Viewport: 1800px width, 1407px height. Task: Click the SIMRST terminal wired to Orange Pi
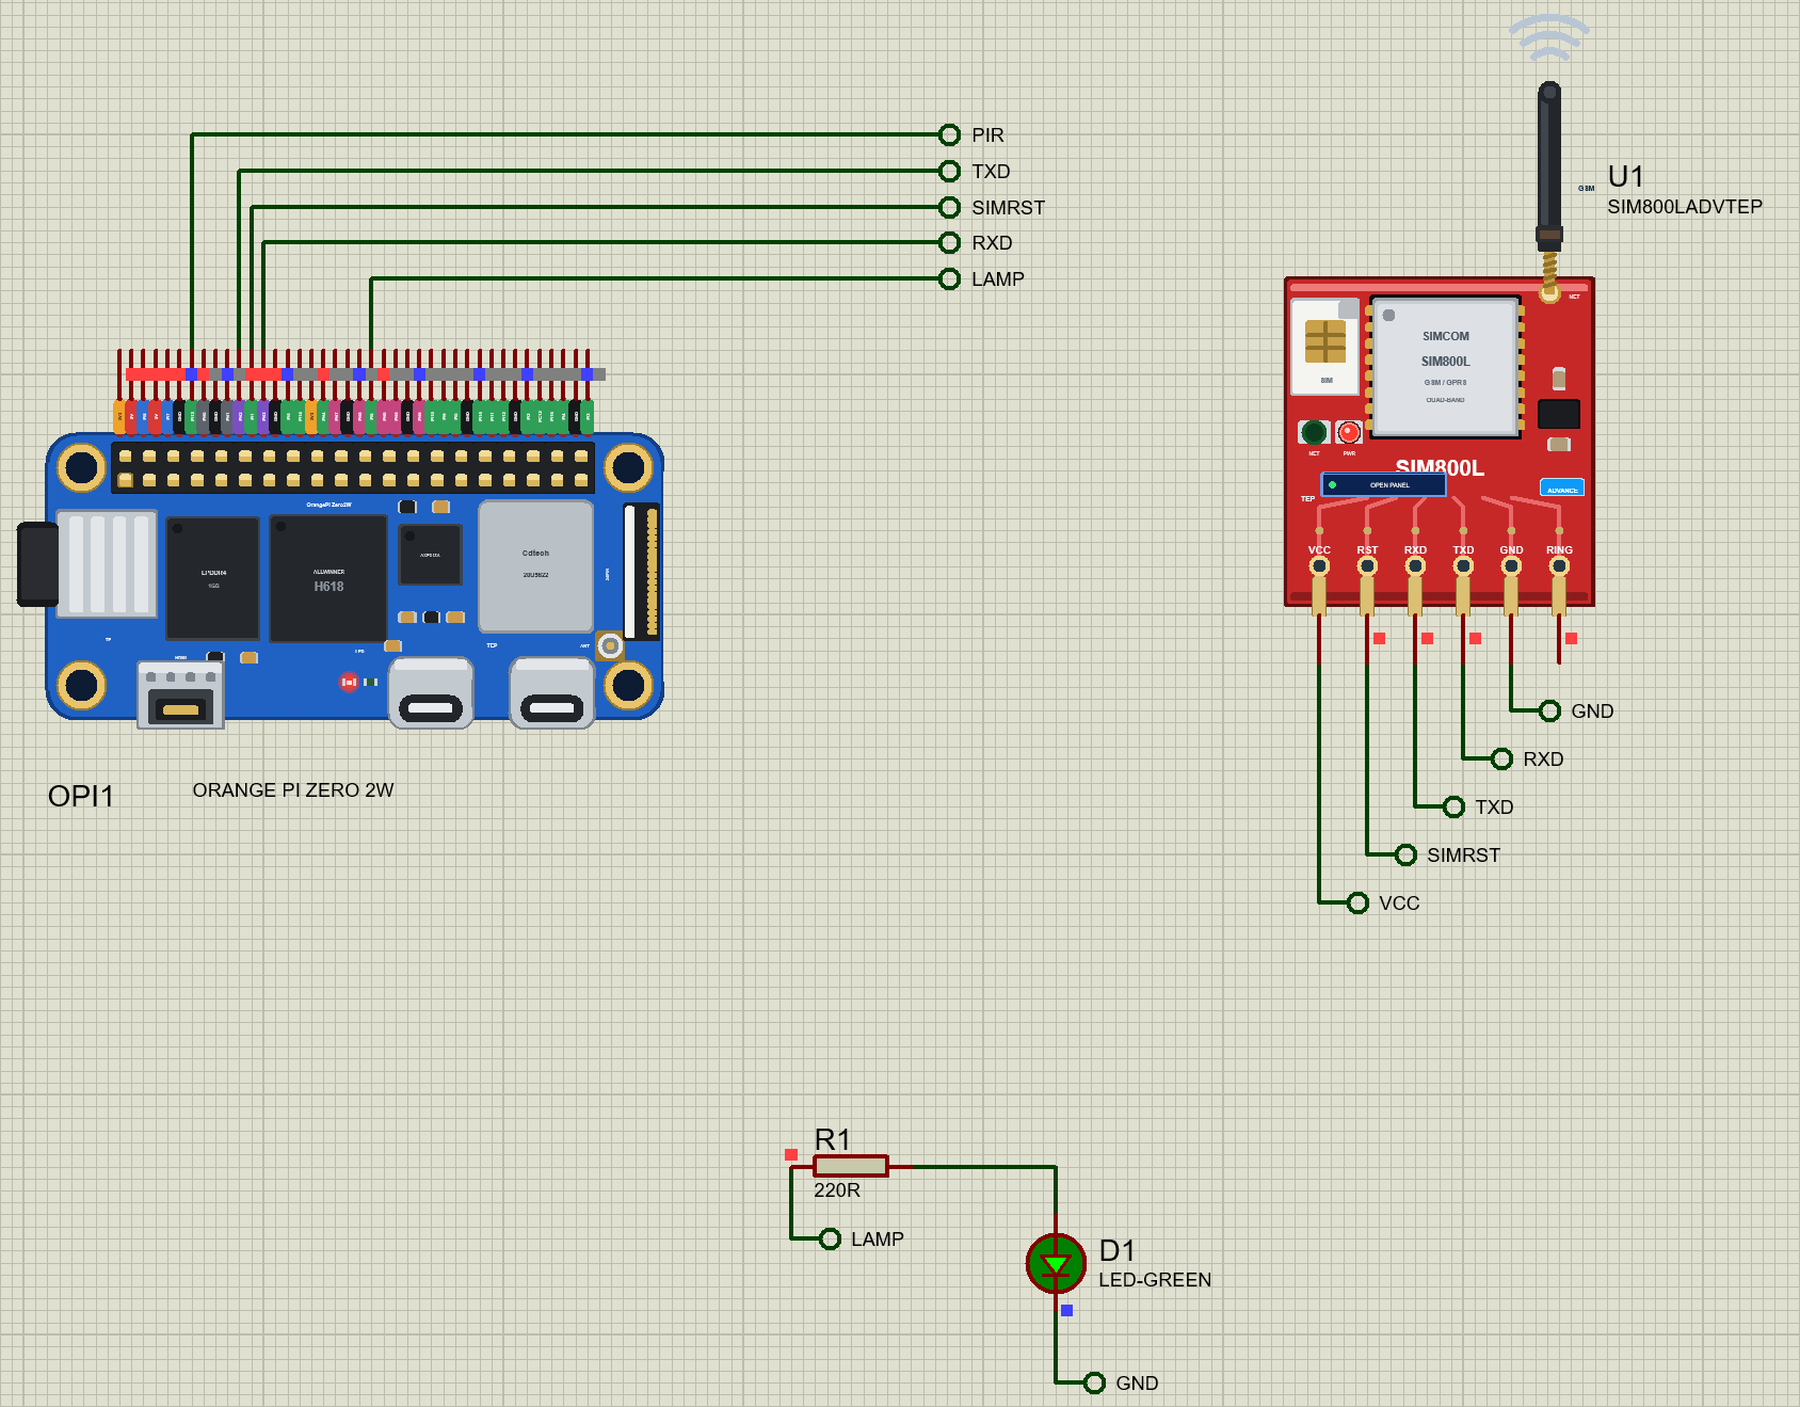coord(949,207)
